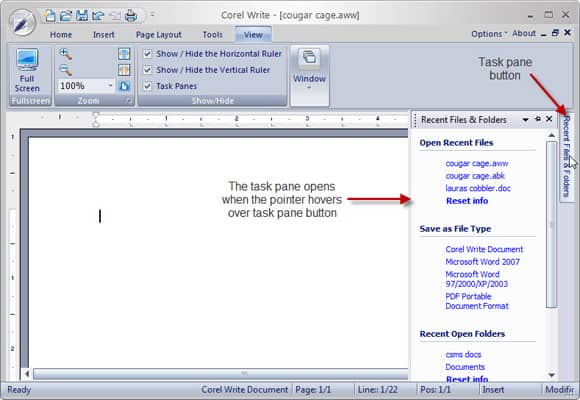The image size is (580, 400).
Task: Click About in the top bar
Action: click(524, 33)
